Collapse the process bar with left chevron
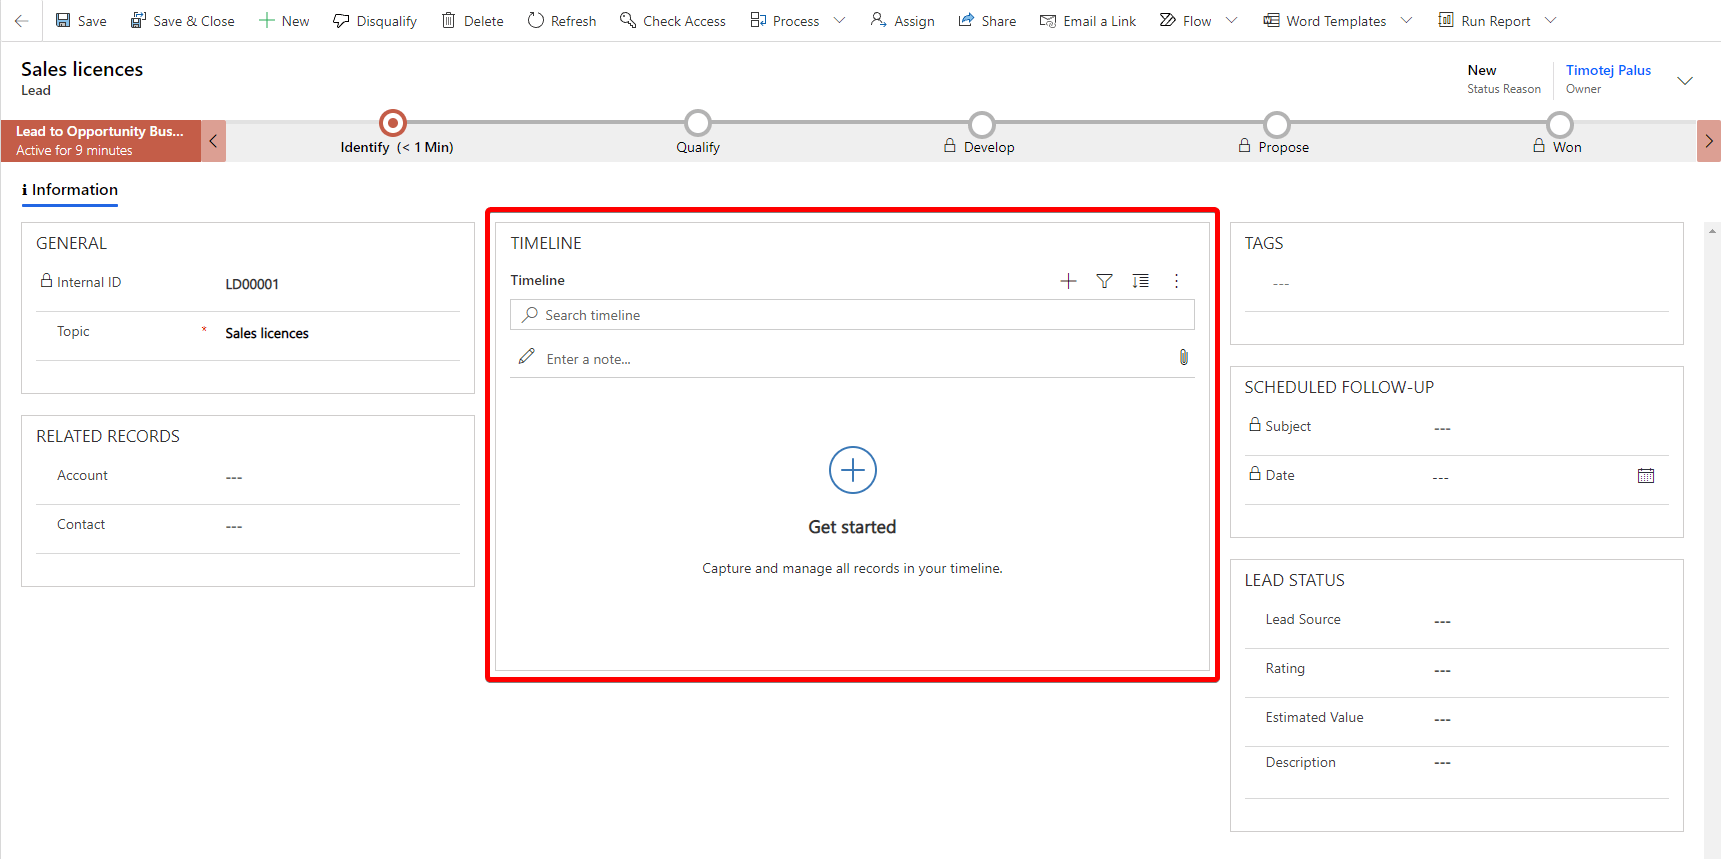The image size is (1721, 859). (213, 141)
